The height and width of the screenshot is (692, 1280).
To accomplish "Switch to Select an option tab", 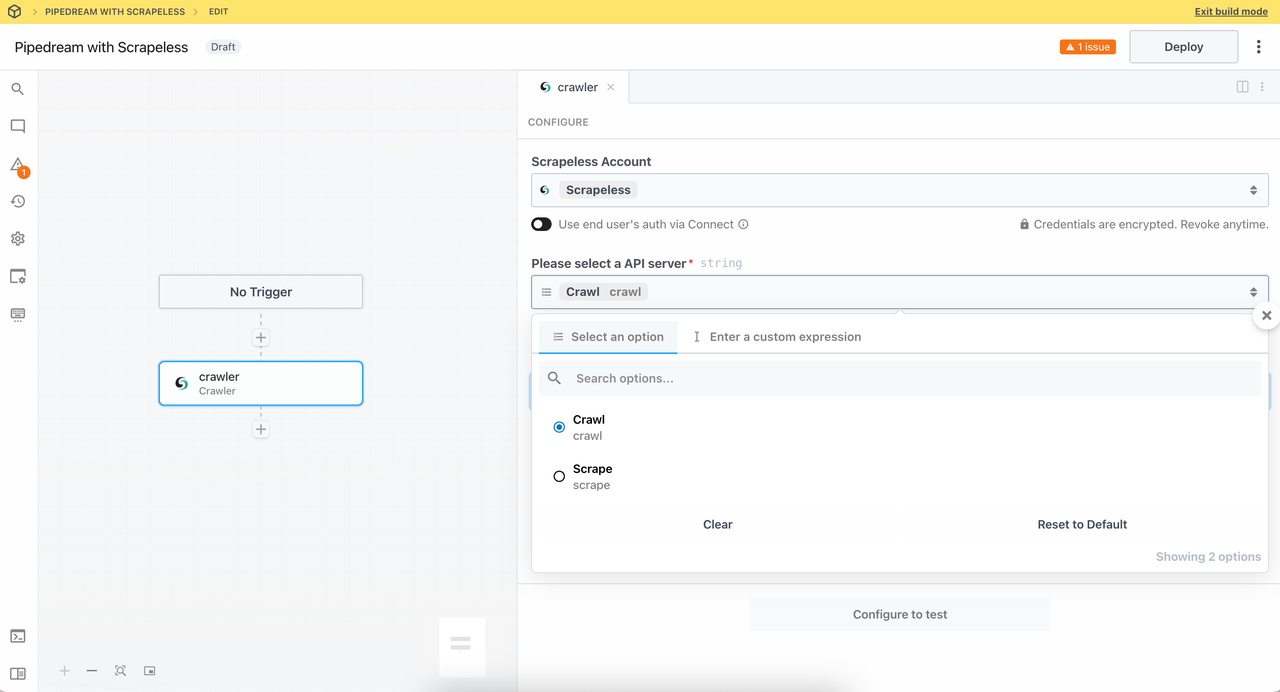I will coord(608,337).
